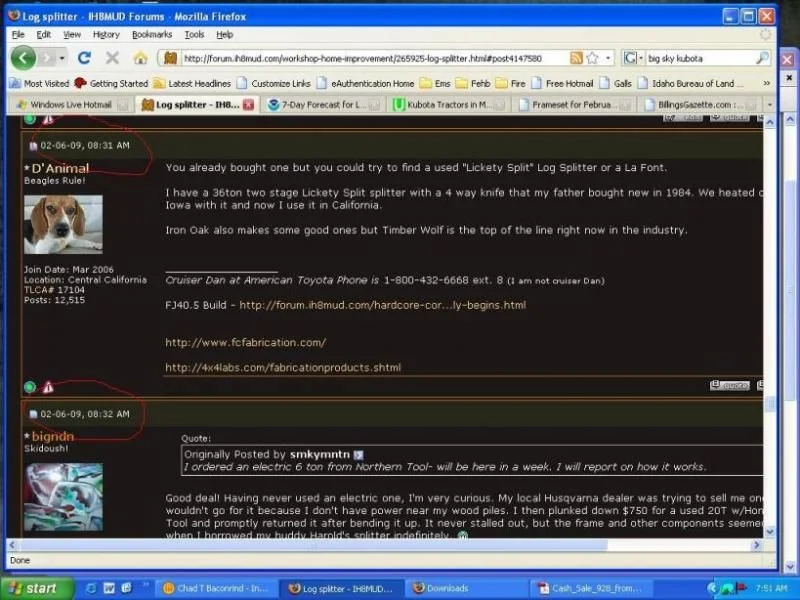Image resolution: width=800 pixels, height=600 pixels.
Task: Close the Log splitter tab
Action: (x=248, y=105)
